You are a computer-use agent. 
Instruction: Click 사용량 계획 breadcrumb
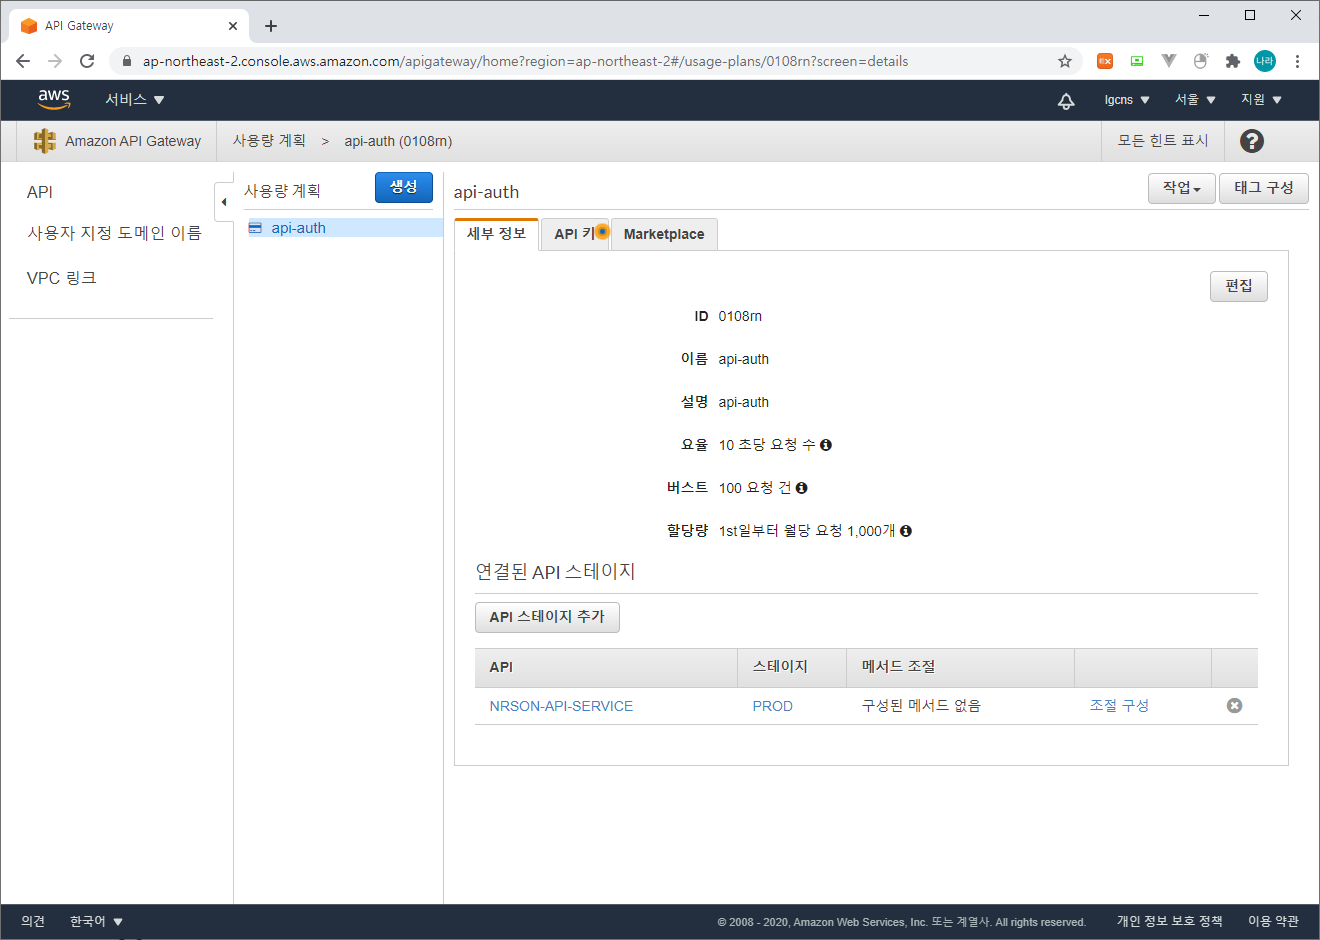[269, 141]
